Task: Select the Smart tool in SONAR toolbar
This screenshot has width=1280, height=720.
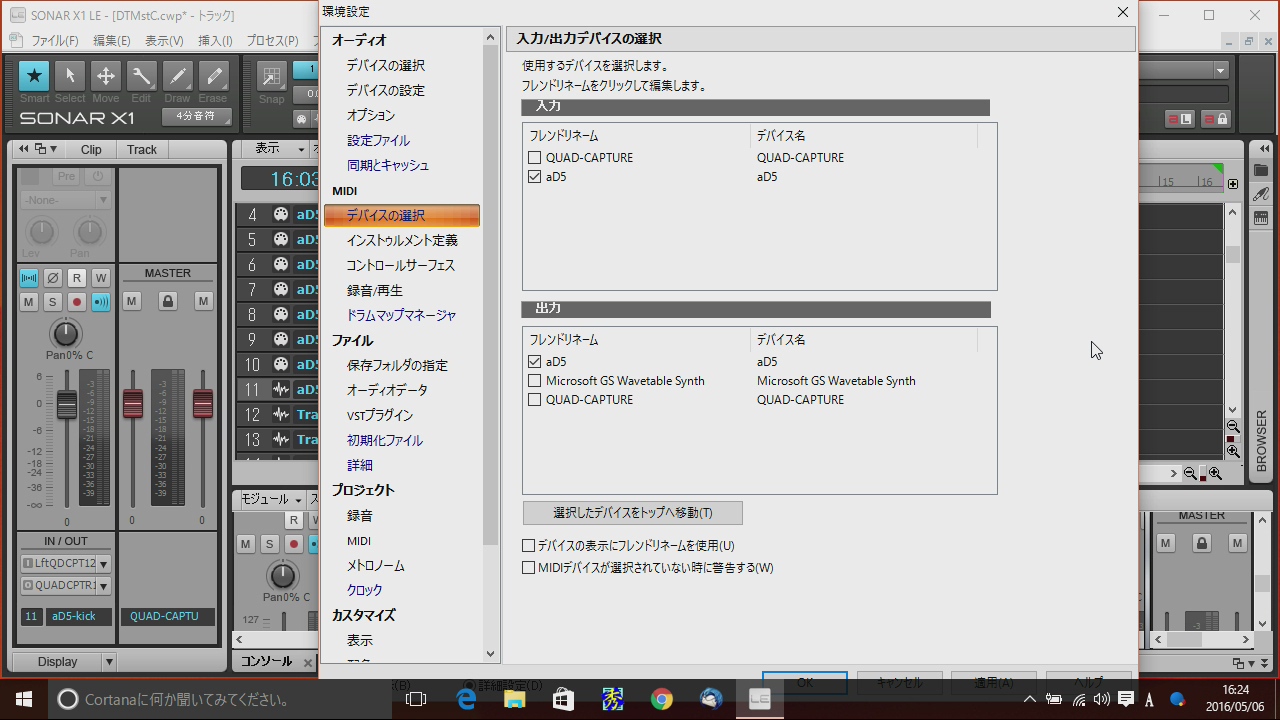Action: pos(34,76)
